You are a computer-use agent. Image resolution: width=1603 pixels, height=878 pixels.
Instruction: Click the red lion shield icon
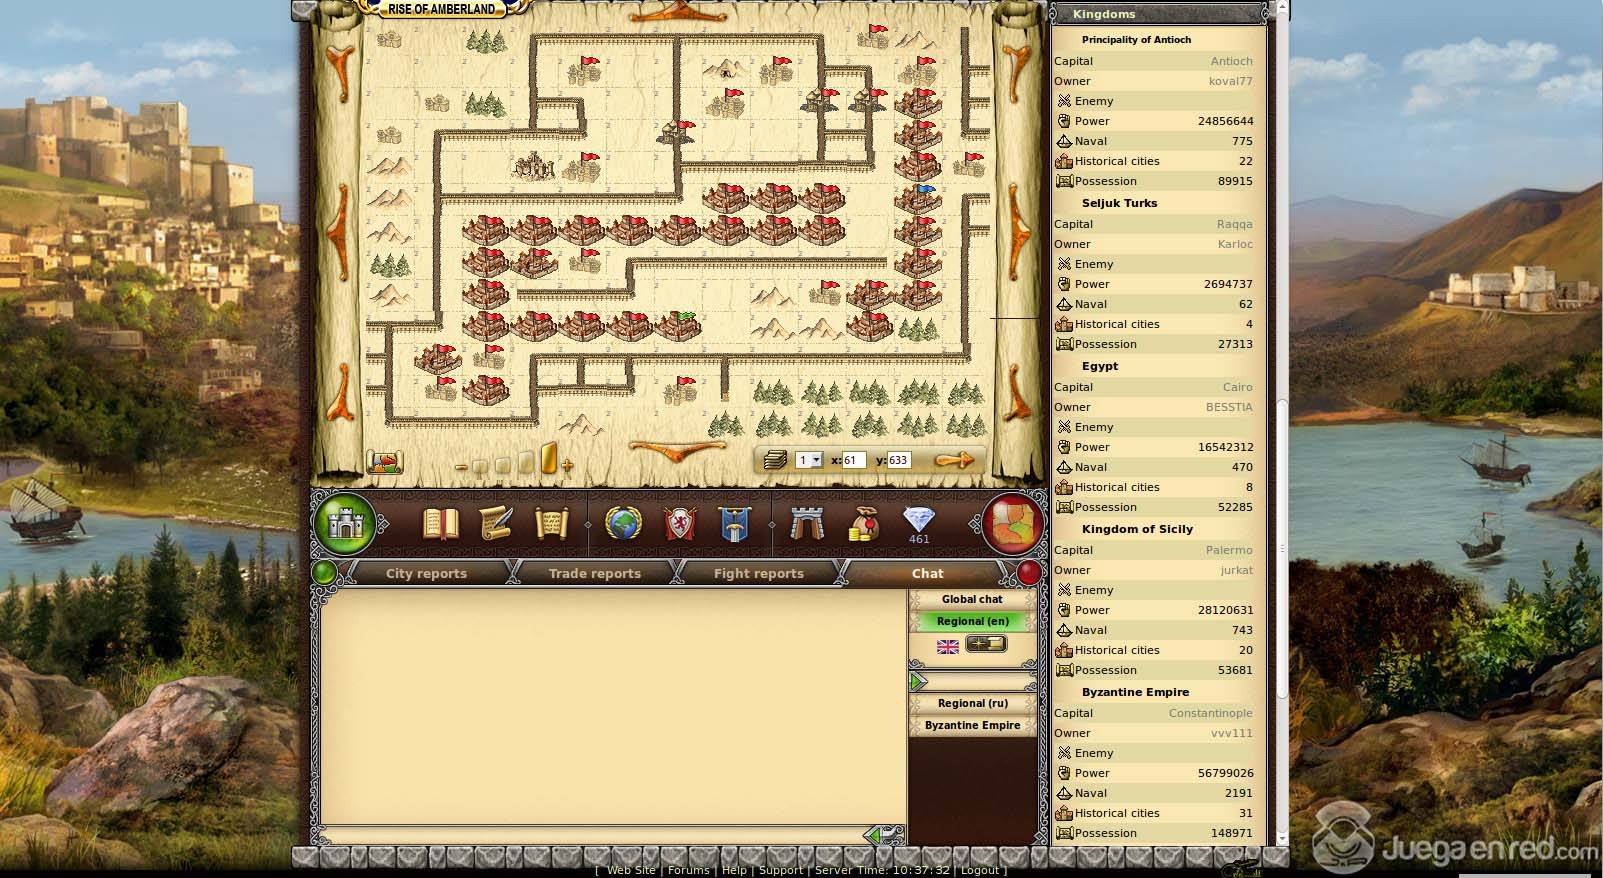(x=679, y=523)
